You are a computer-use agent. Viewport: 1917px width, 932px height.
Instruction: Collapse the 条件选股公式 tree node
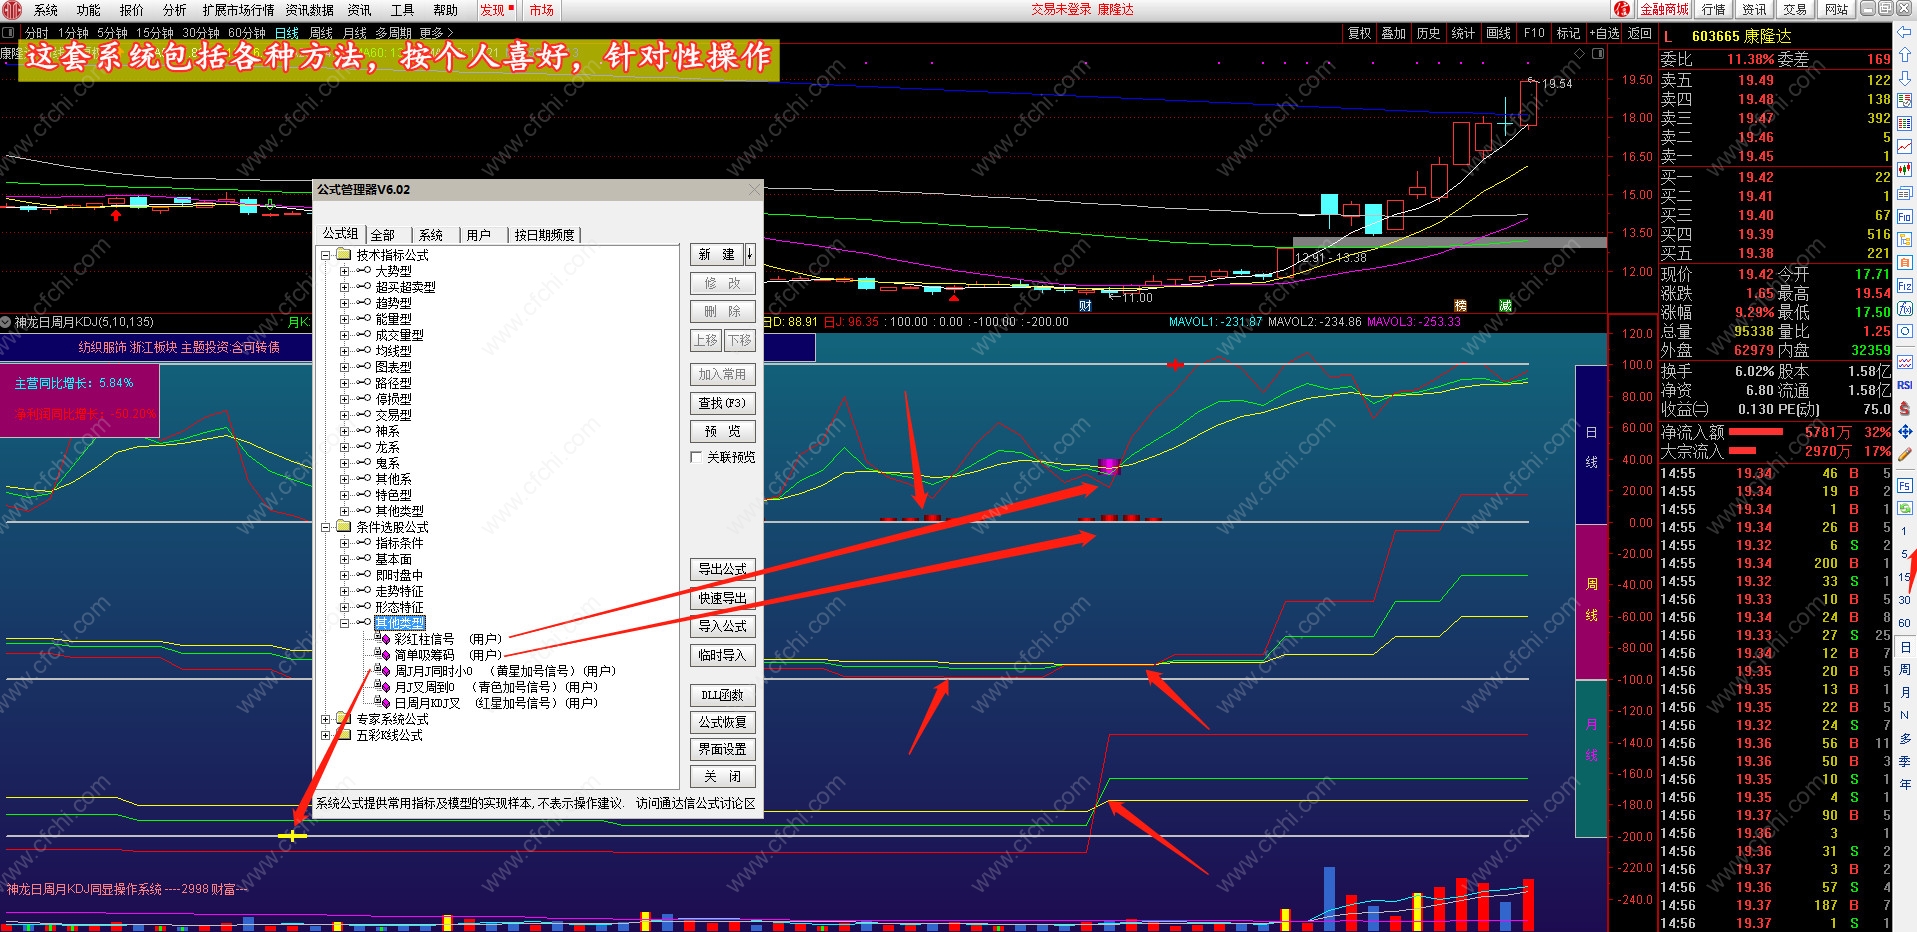coord(325,527)
